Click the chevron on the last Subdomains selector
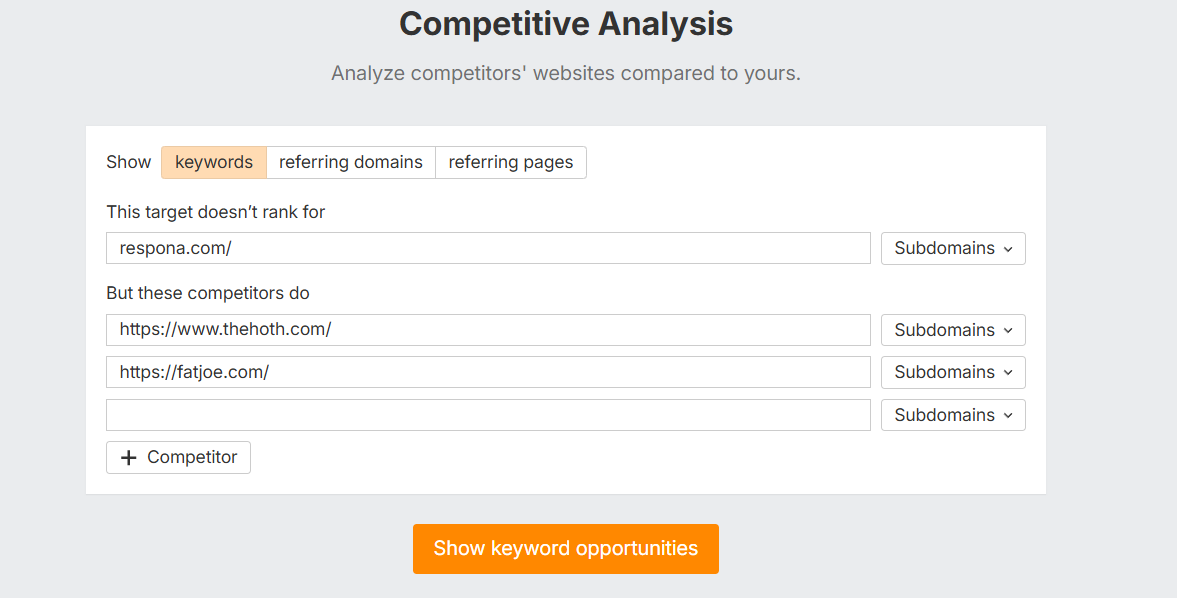This screenshot has height=598, width=1177. pos(1006,415)
